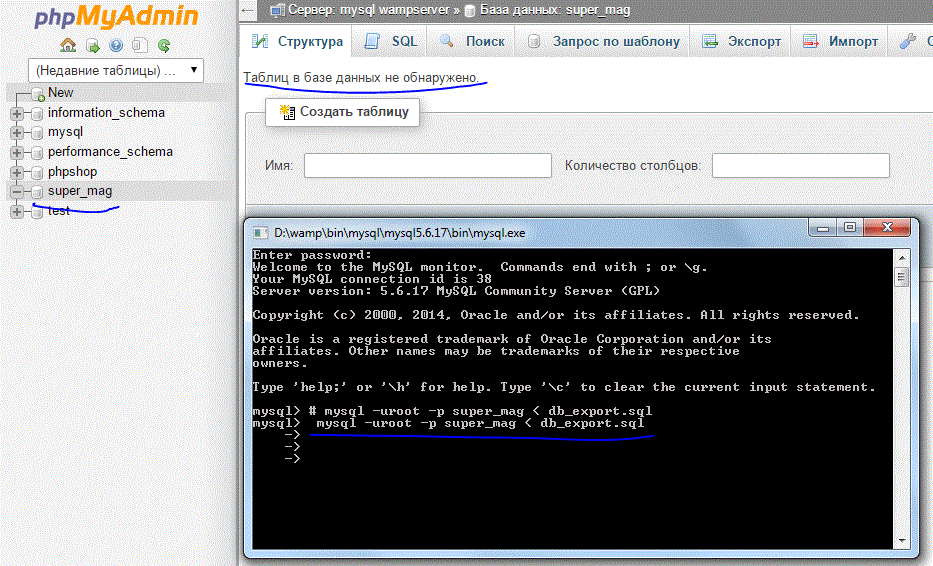933x566 pixels.
Task: Click the pages documentation icon in sidebar
Action: pyautogui.click(x=140, y=45)
